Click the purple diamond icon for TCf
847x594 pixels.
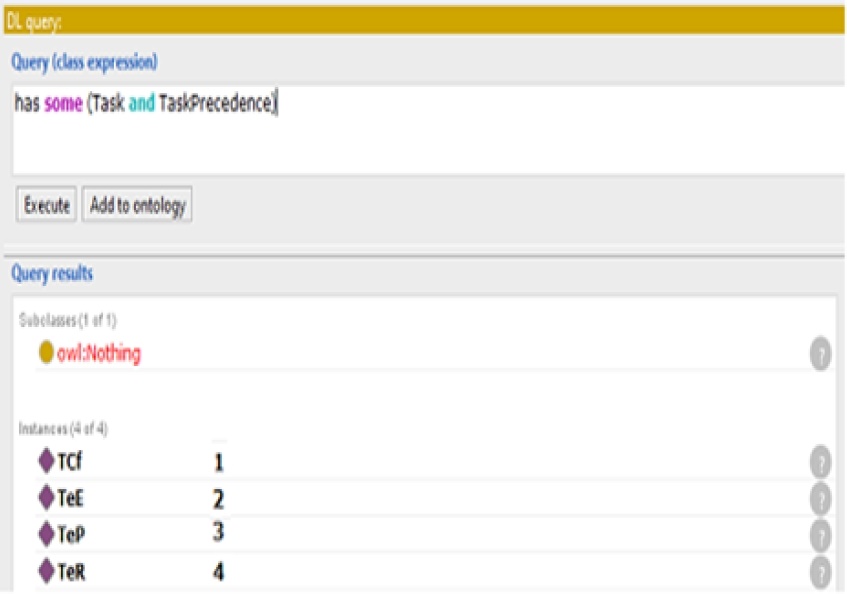coord(46,462)
